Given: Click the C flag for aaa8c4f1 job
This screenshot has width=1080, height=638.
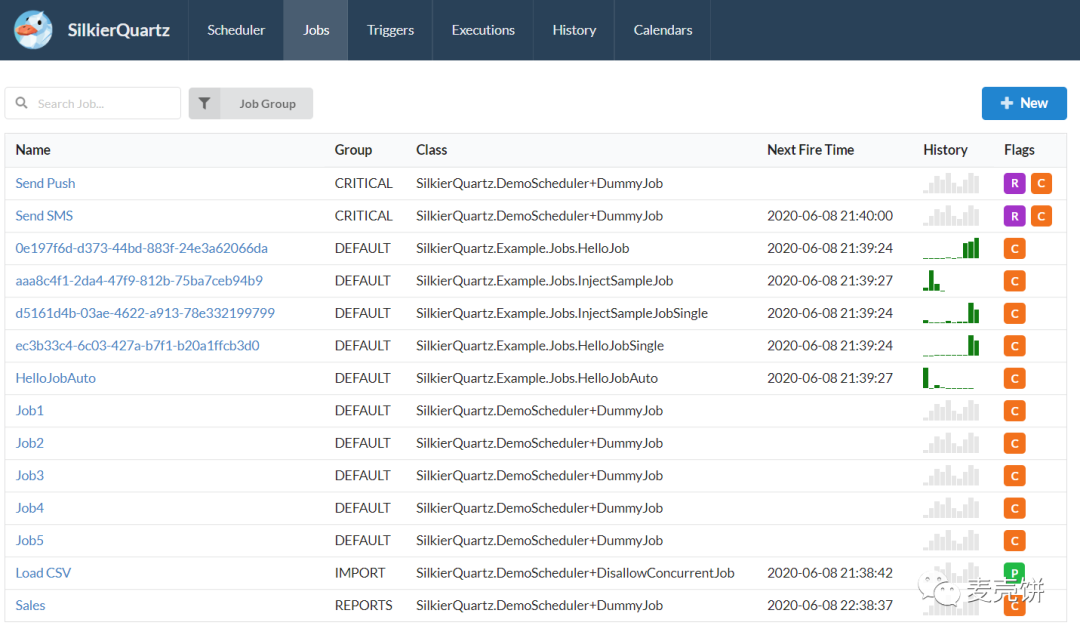Looking at the screenshot, I should [x=1014, y=280].
